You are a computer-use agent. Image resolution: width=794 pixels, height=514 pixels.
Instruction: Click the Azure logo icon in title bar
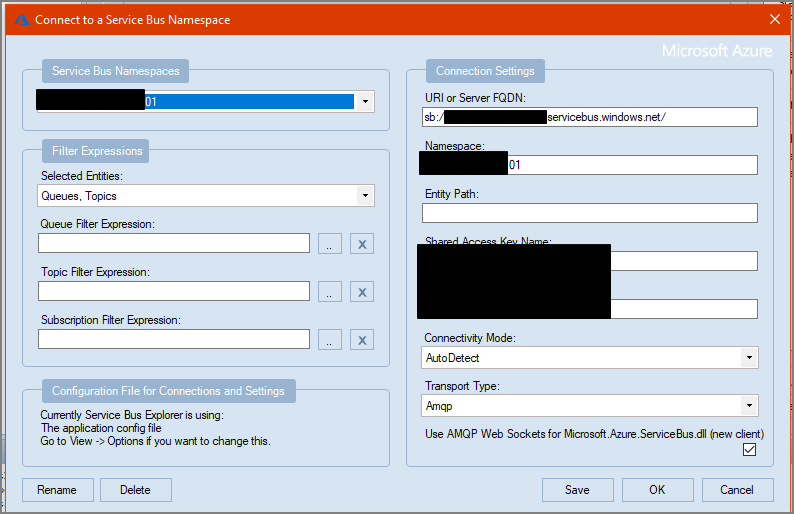(22, 20)
